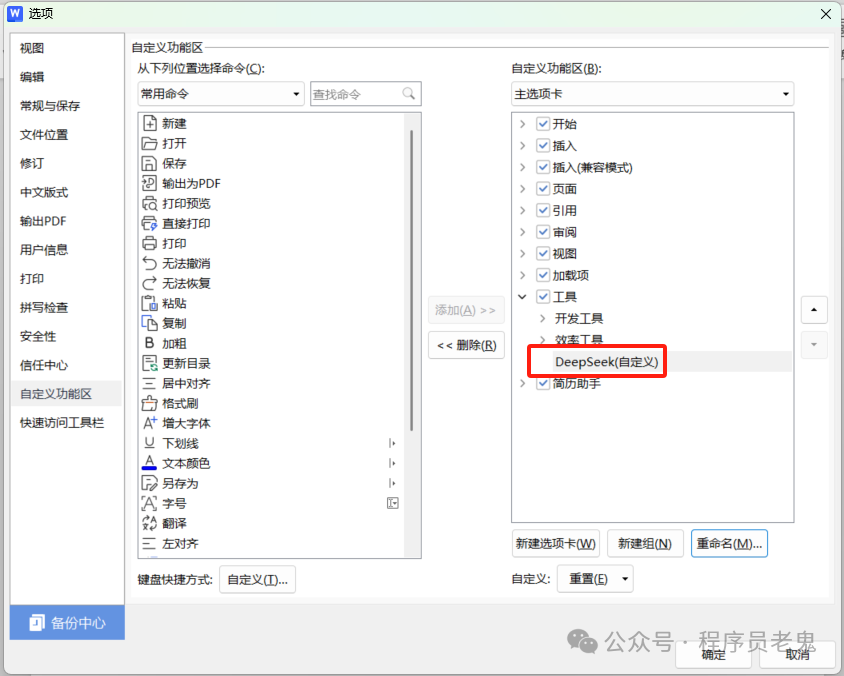
Task: Click the command list vertical scrollbar
Action: 412,280
